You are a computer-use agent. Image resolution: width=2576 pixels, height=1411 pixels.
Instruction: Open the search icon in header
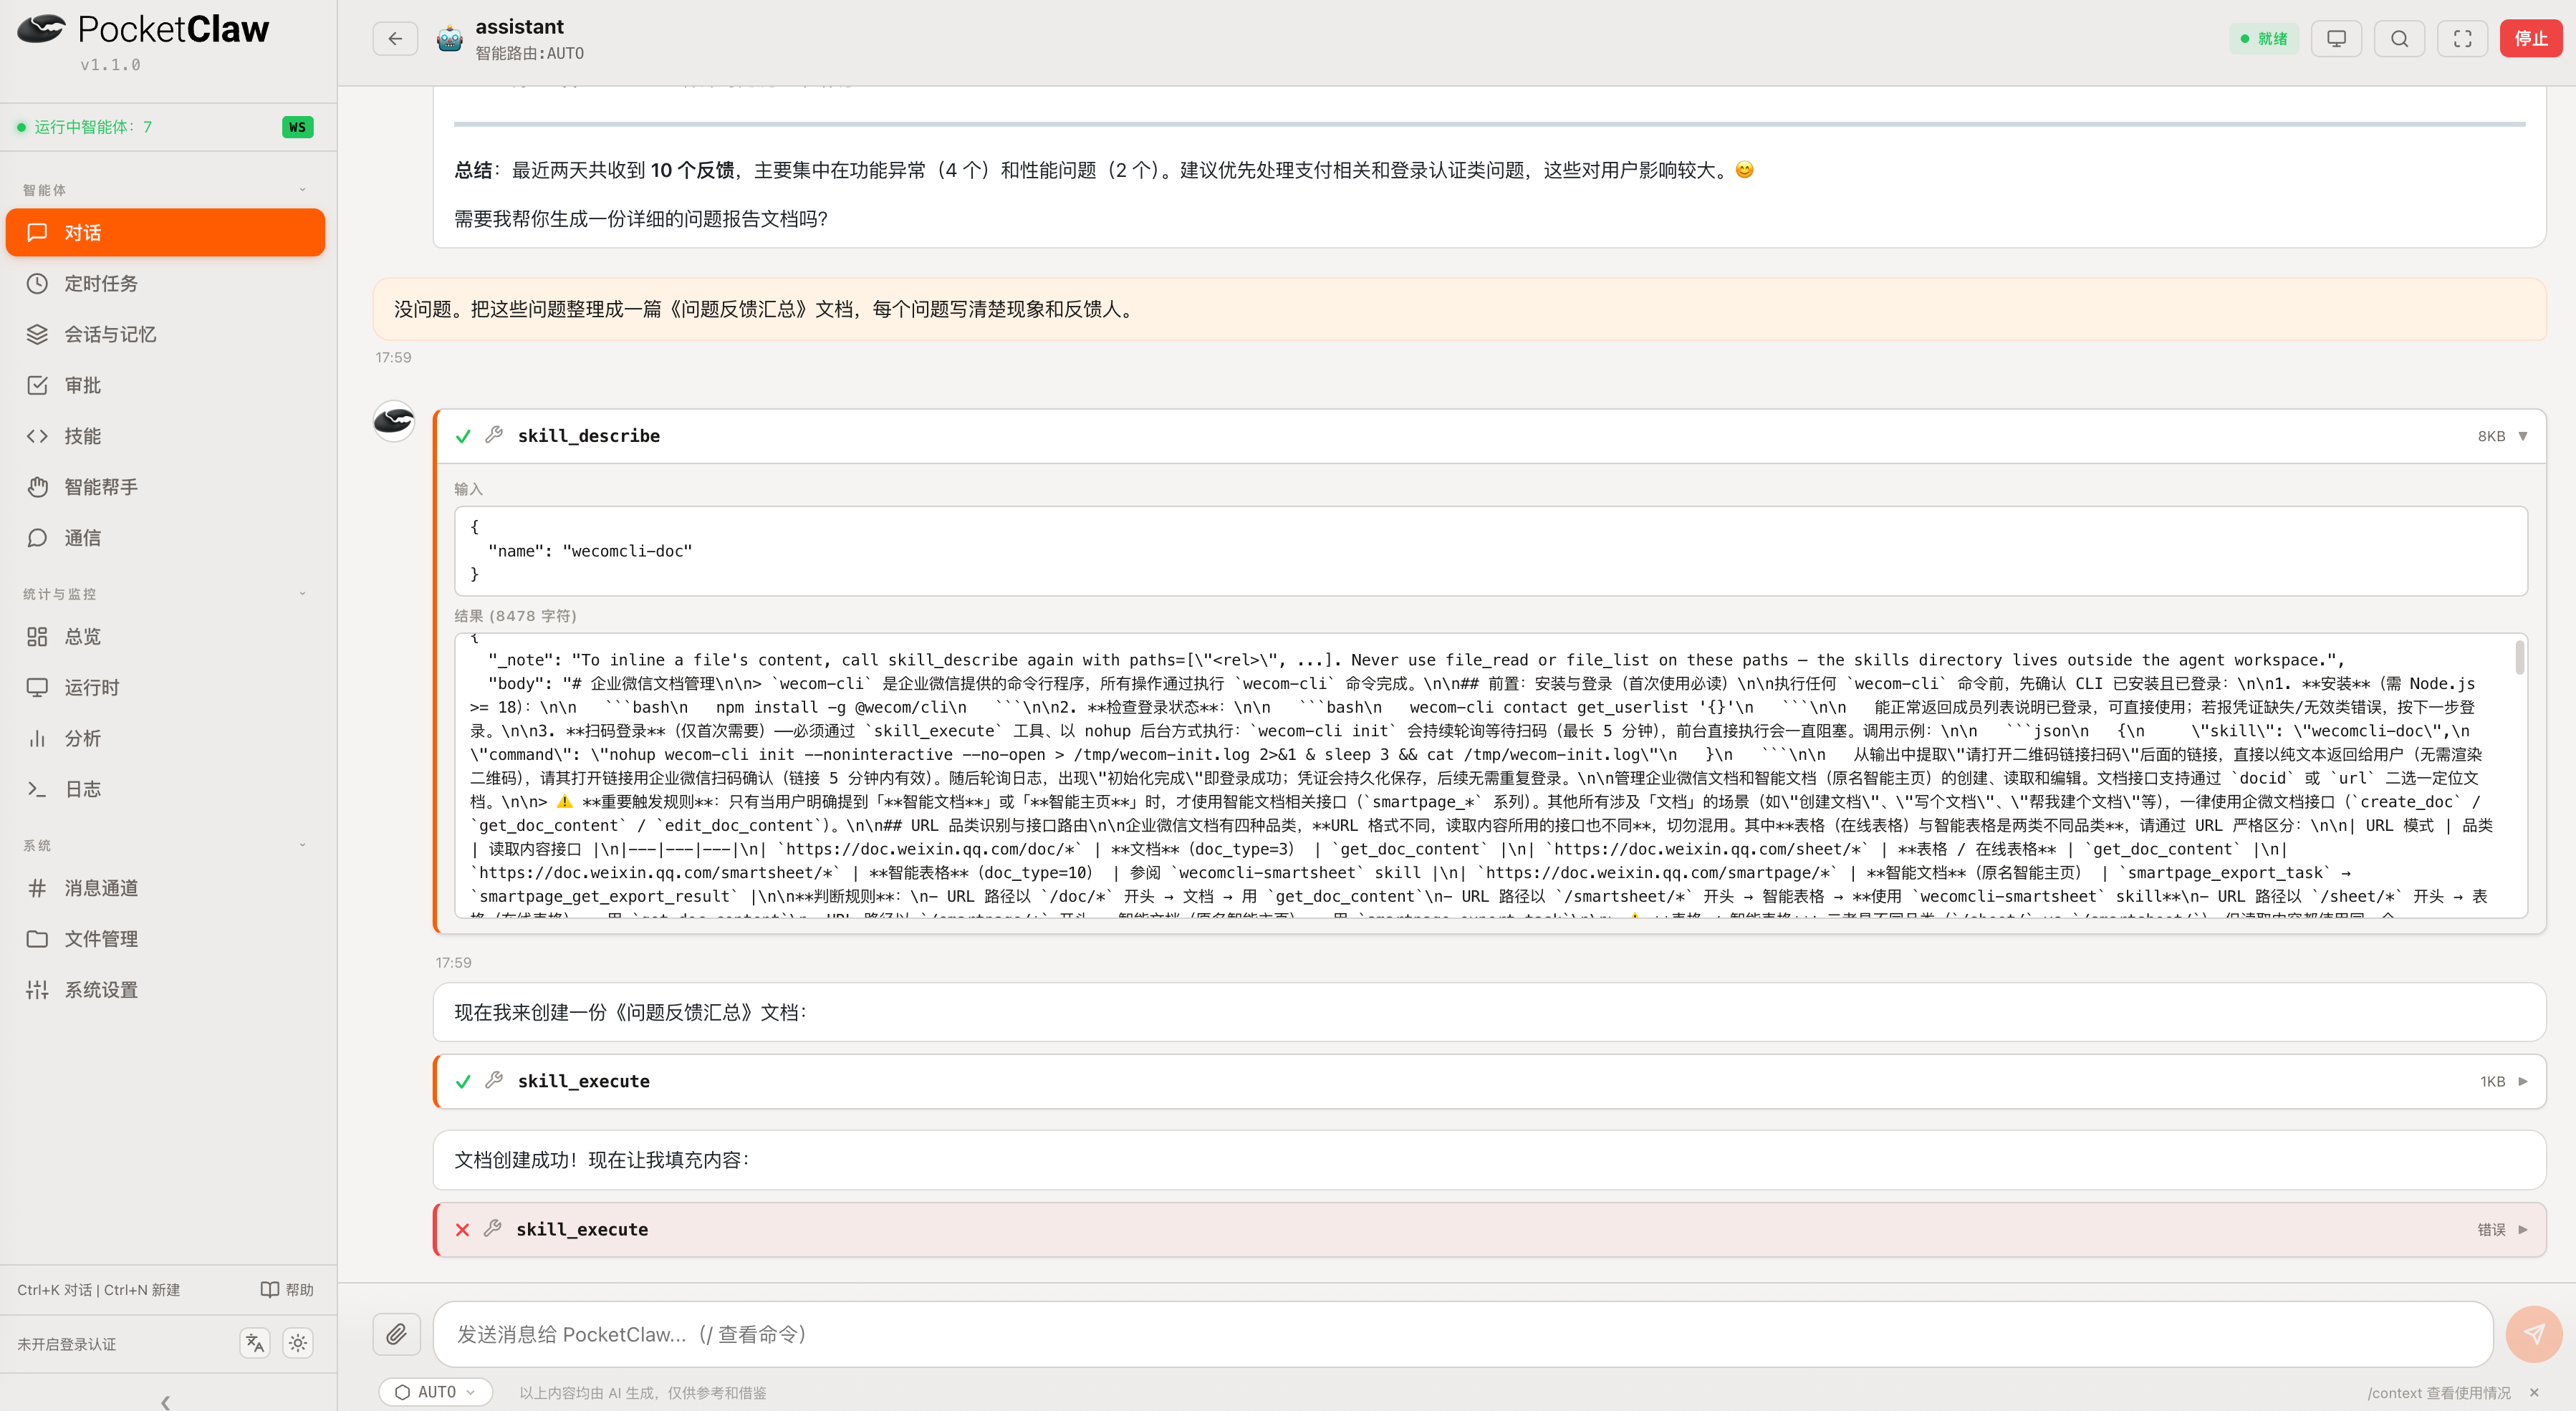[x=2399, y=39]
